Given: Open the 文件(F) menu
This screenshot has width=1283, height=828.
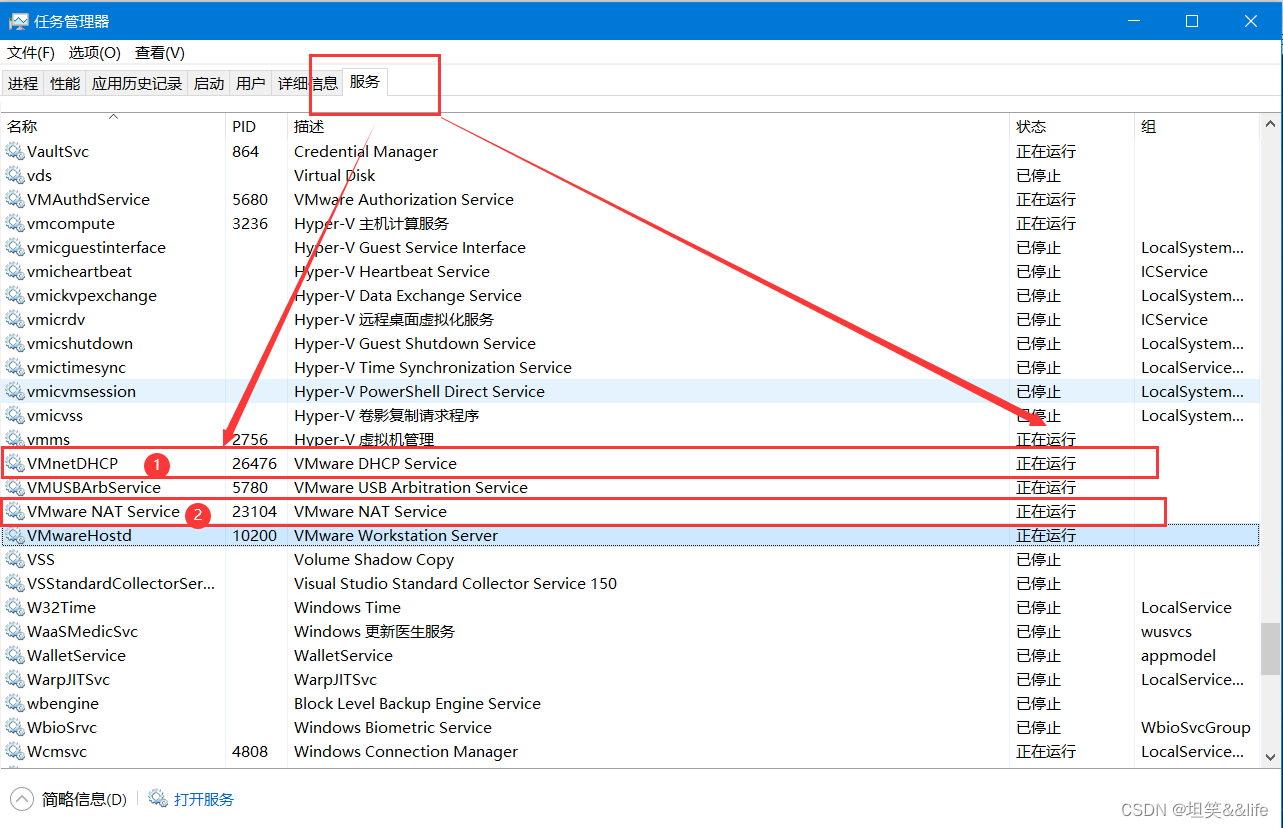Looking at the screenshot, I should coord(31,52).
